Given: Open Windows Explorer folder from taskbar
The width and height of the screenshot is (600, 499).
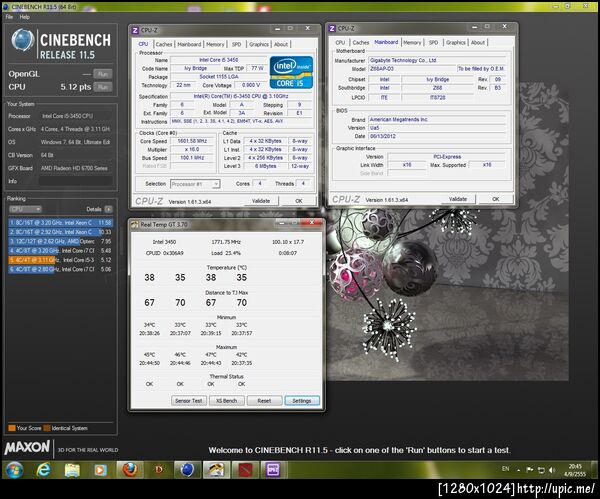Looking at the screenshot, I should pos(72,470).
